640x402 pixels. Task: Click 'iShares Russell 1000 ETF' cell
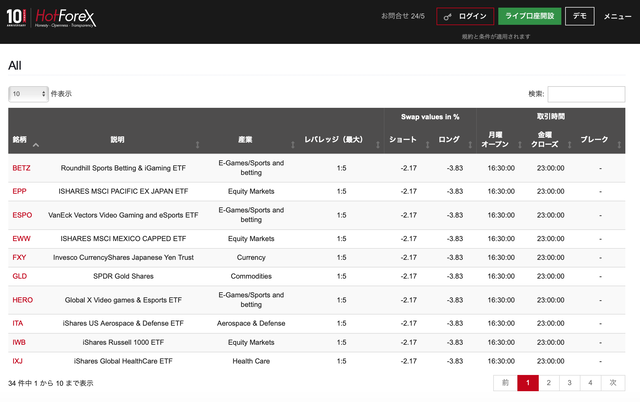coord(123,342)
